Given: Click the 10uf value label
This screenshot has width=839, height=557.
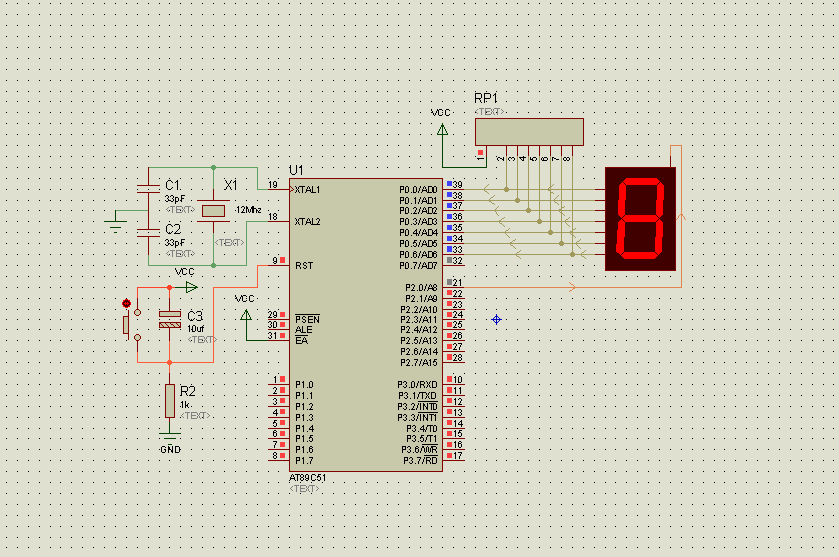Looking at the screenshot, I should coord(195,329).
